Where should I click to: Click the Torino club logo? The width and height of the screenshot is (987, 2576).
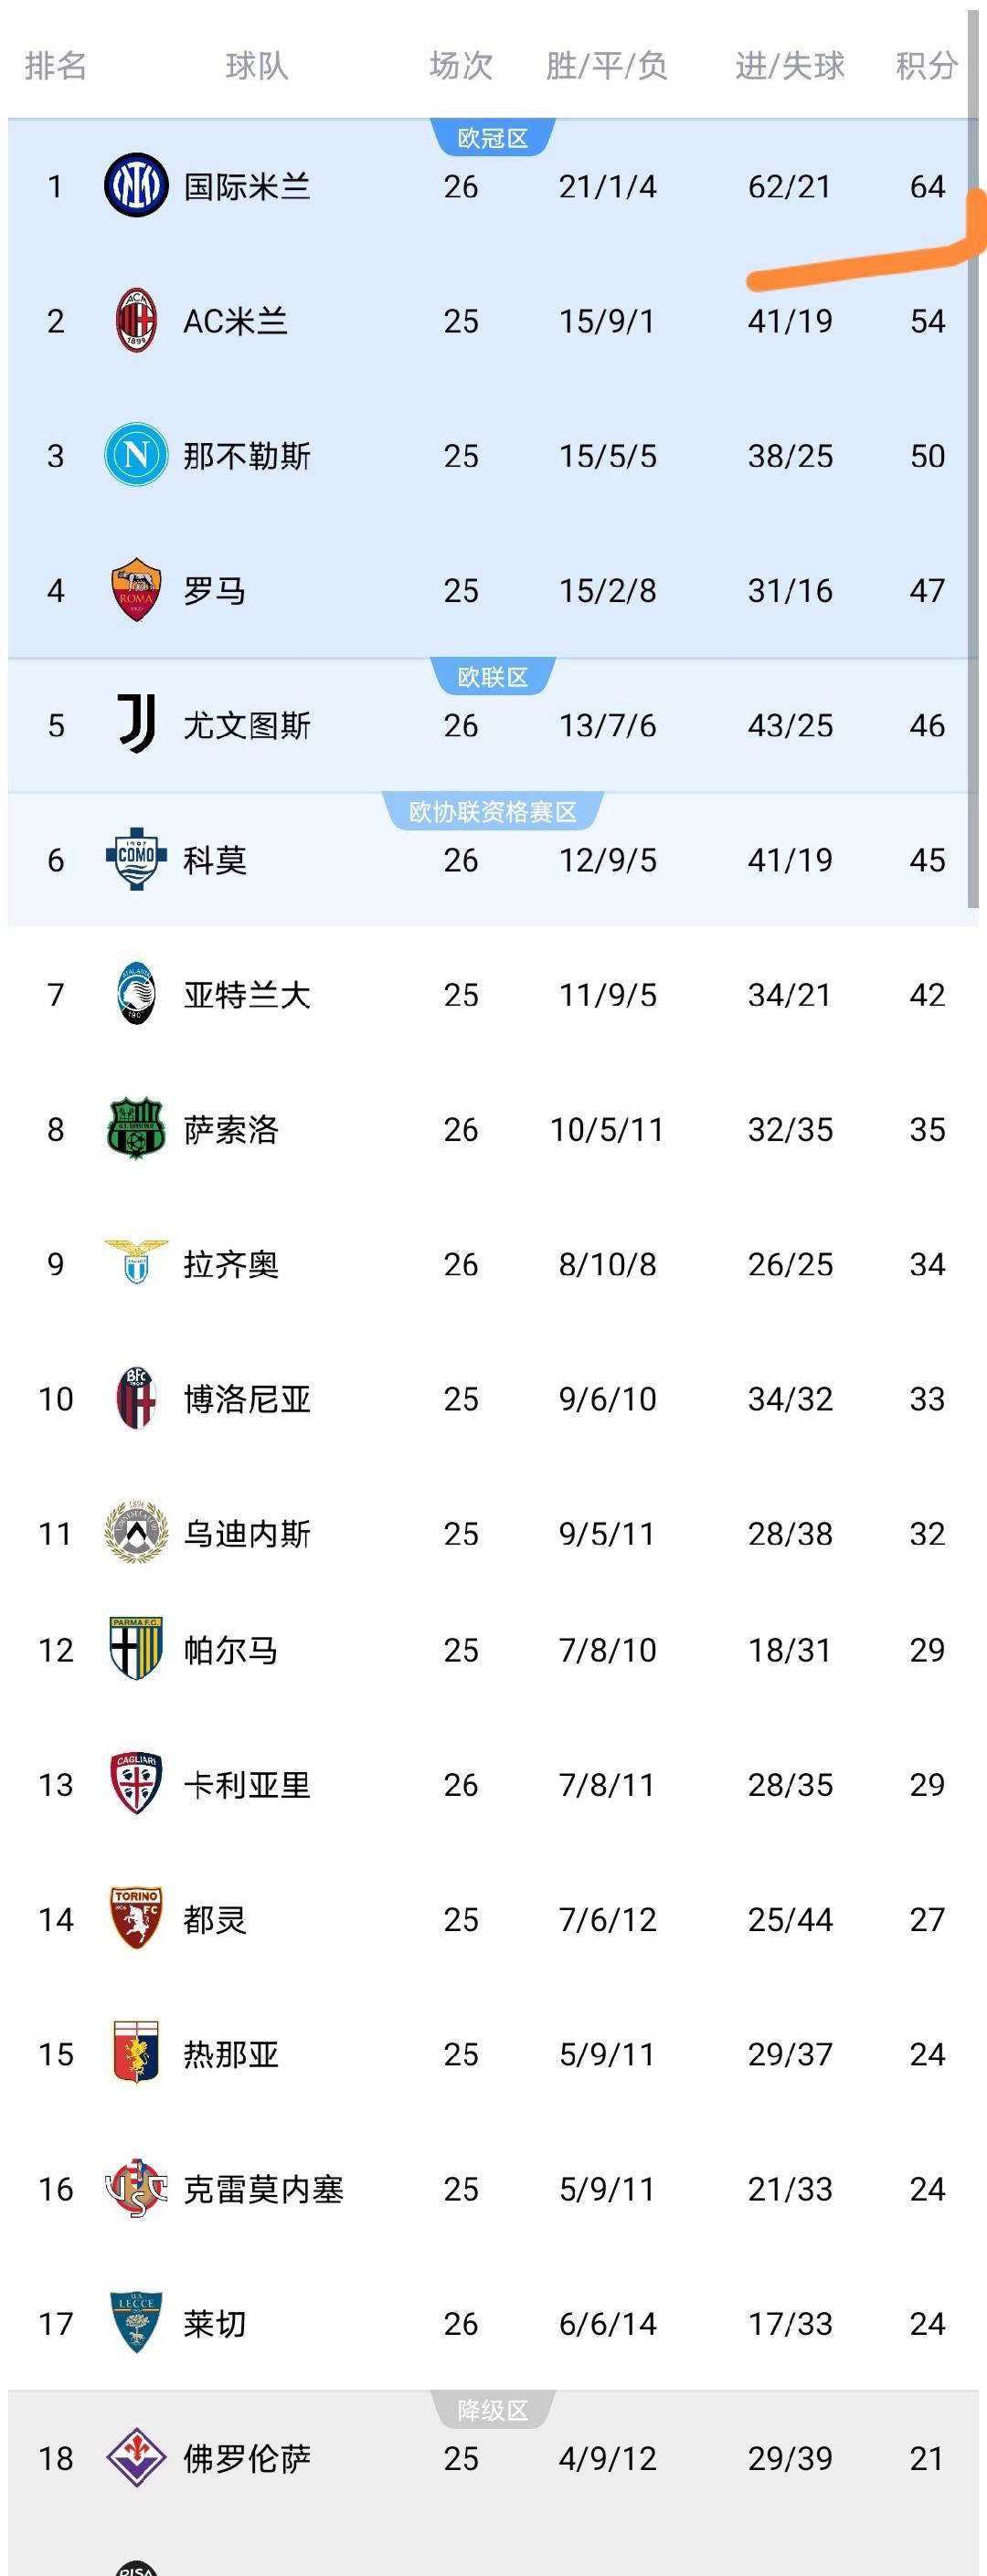click(136, 1918)
